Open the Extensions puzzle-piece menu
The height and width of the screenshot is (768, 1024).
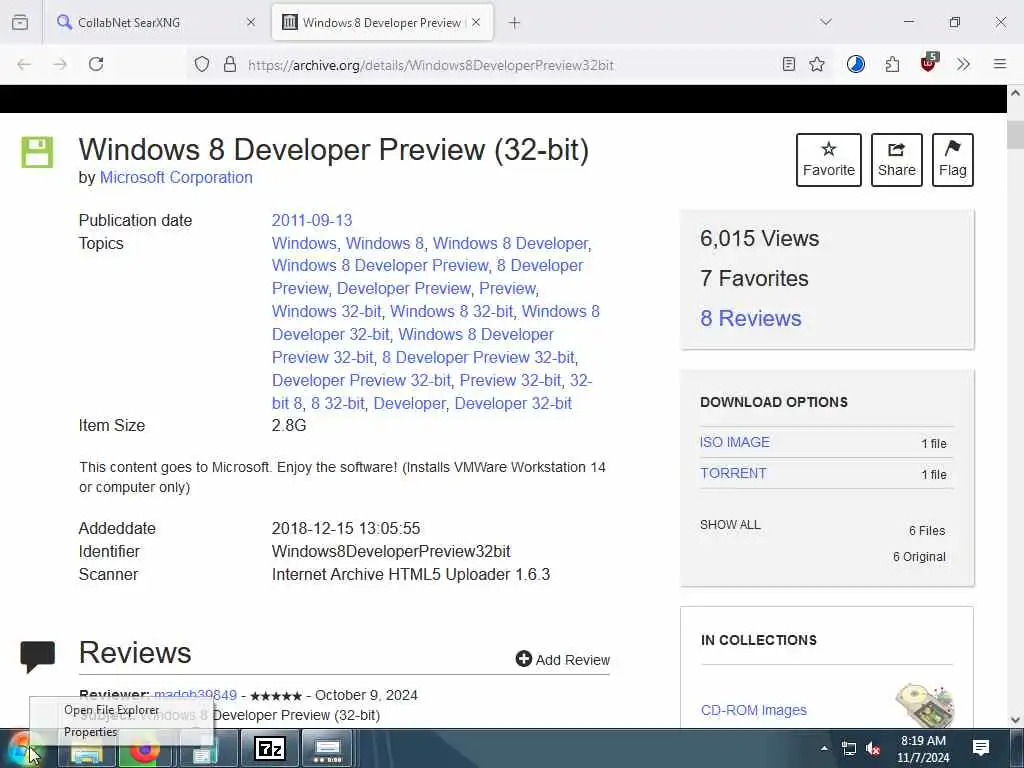click(x=892, y=64)
